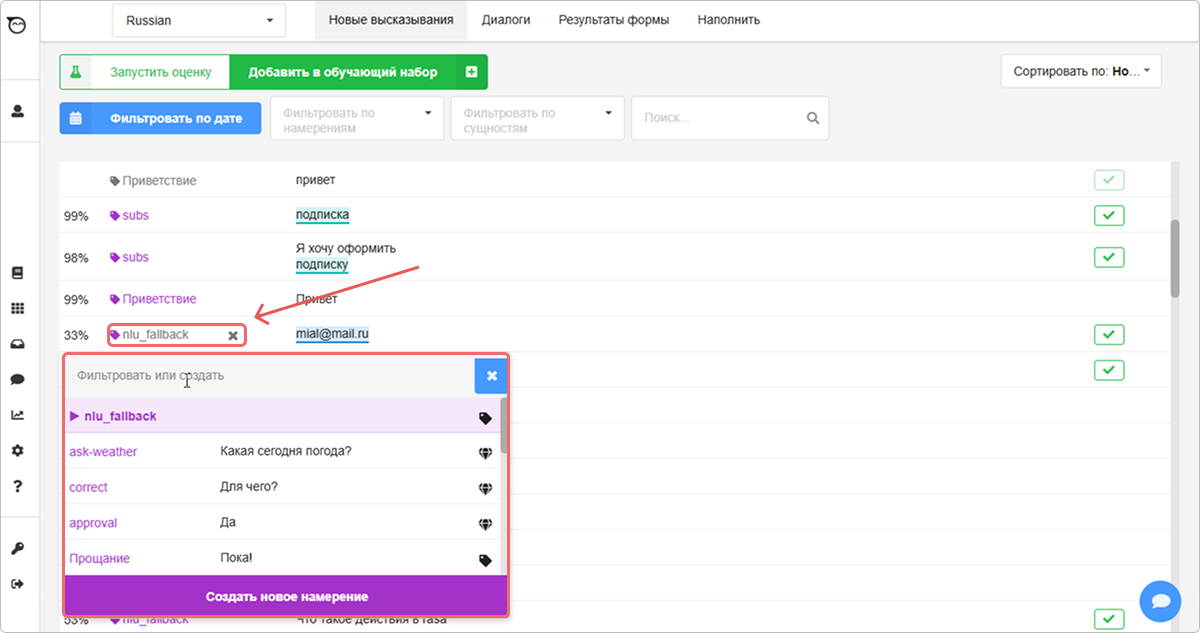The width and height of the screenshot is (1200, 633).
Task: Open the user profile icon in sidebar
Action: pos(17,111)
